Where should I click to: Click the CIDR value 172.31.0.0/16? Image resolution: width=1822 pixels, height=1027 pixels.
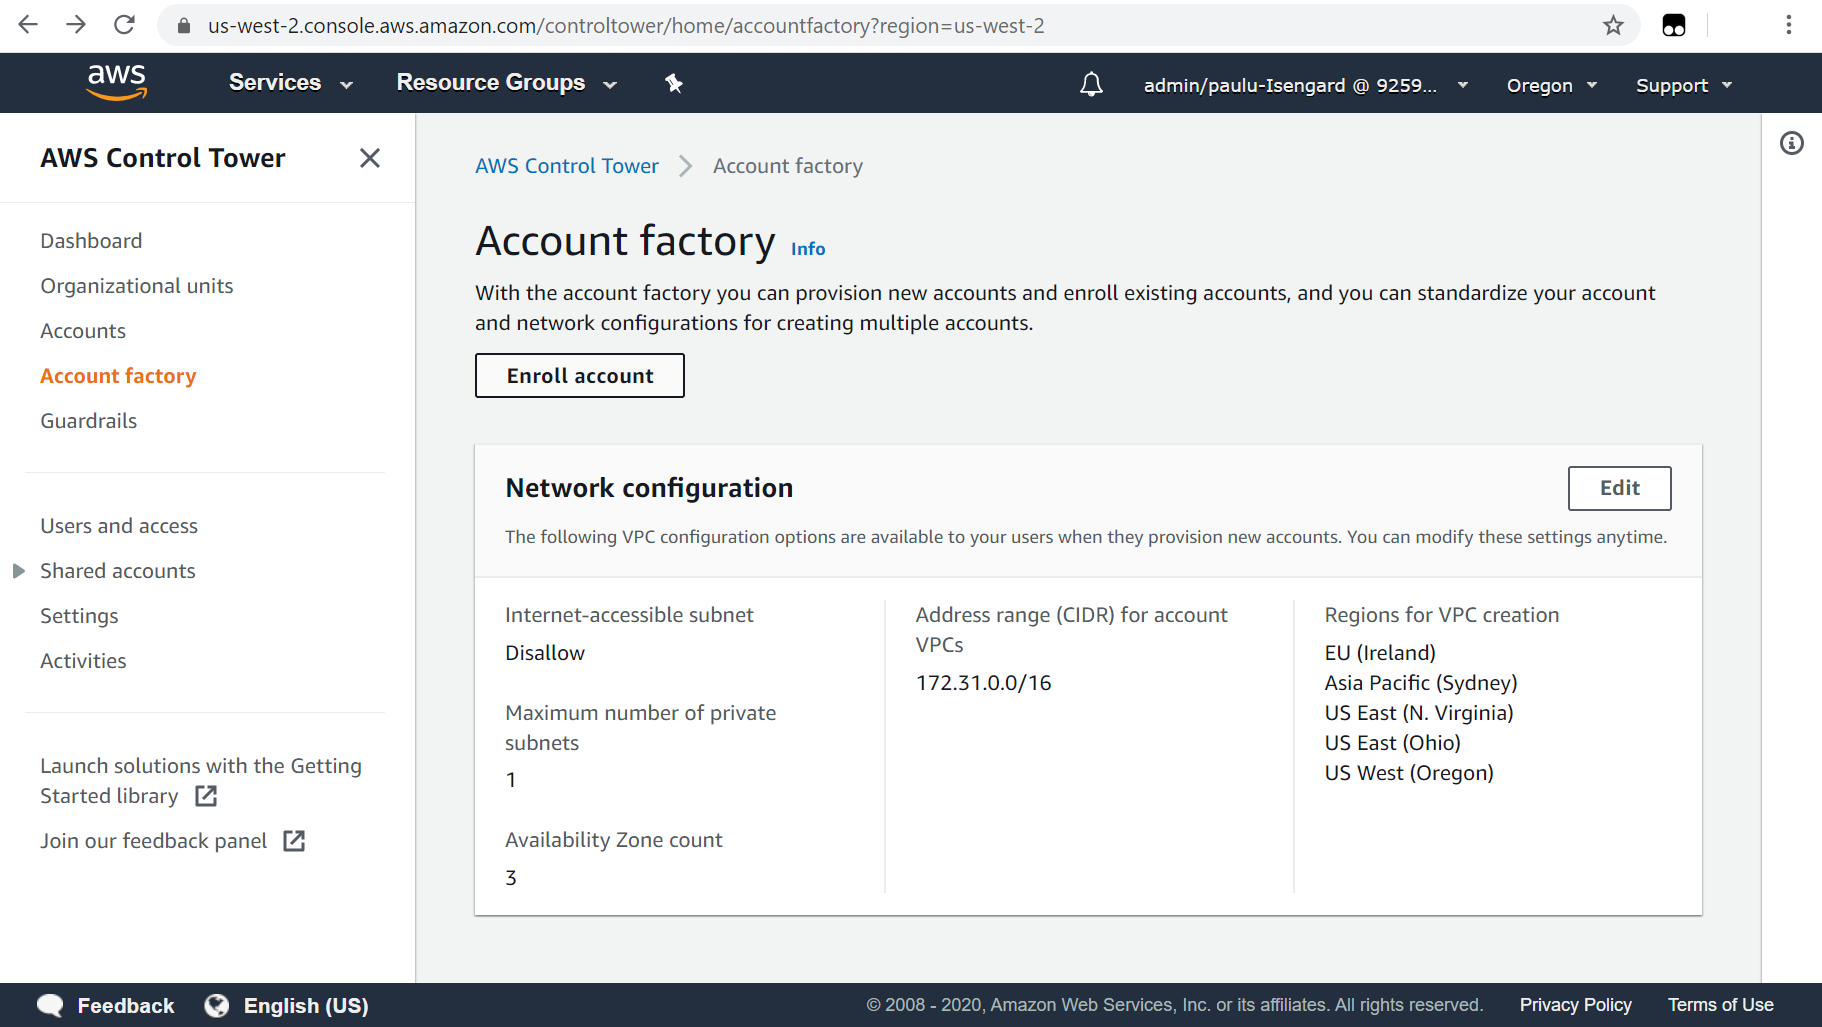(x=984, y=683)
